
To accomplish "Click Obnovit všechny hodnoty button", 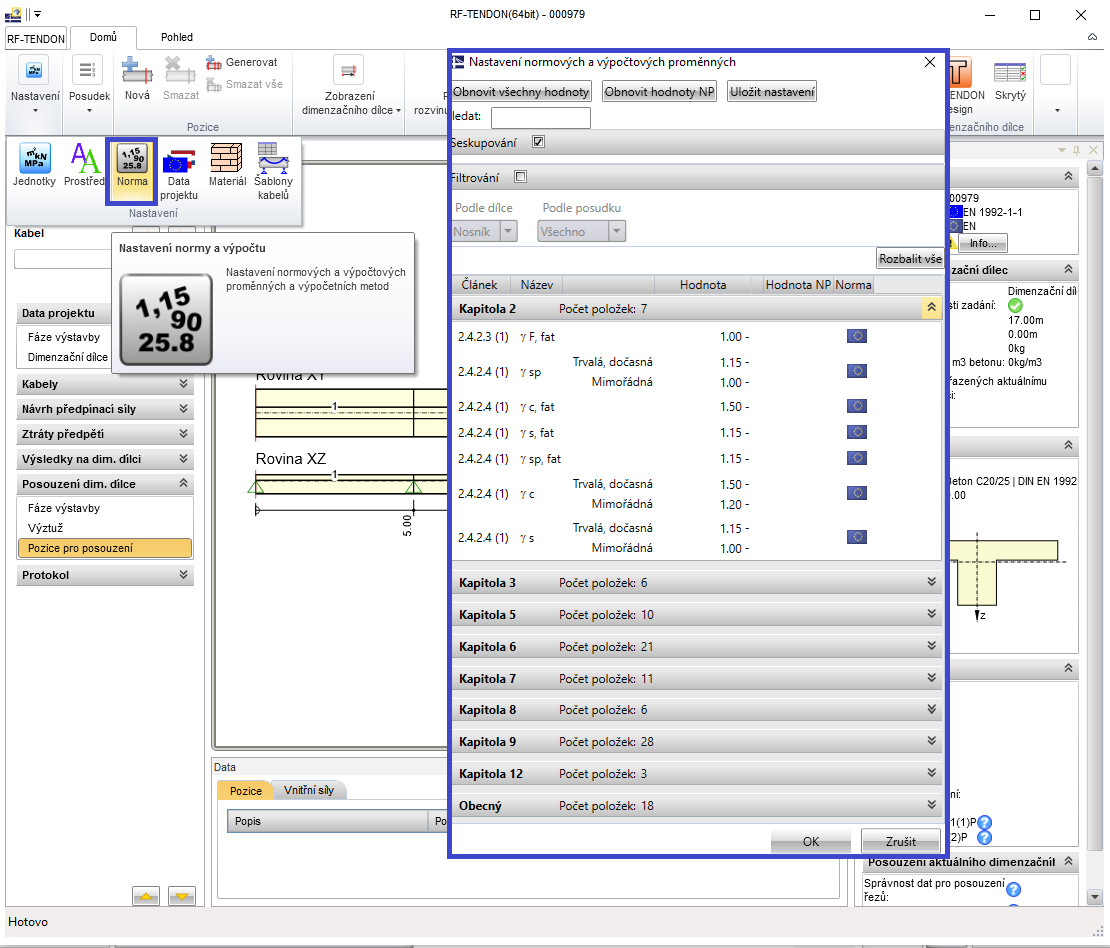I will (521, 92).
